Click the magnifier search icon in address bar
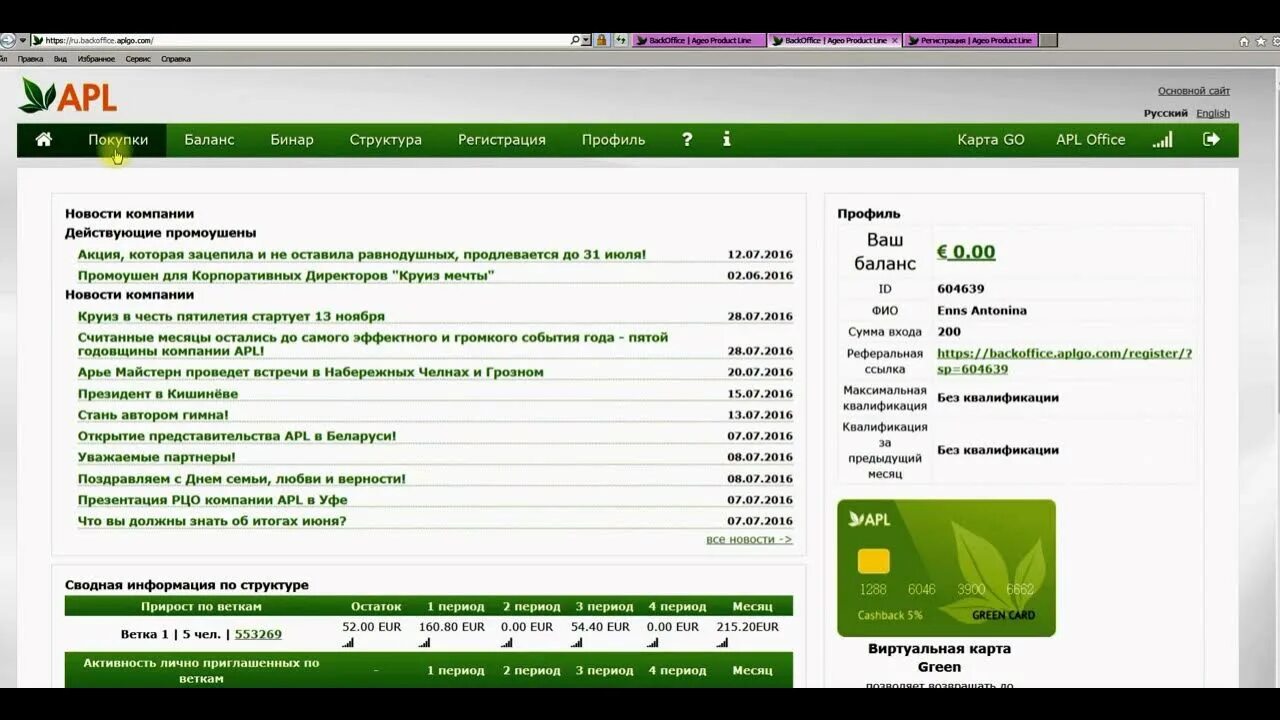The height and width of the screenshot is (720, 1280). tap(574, 40)
